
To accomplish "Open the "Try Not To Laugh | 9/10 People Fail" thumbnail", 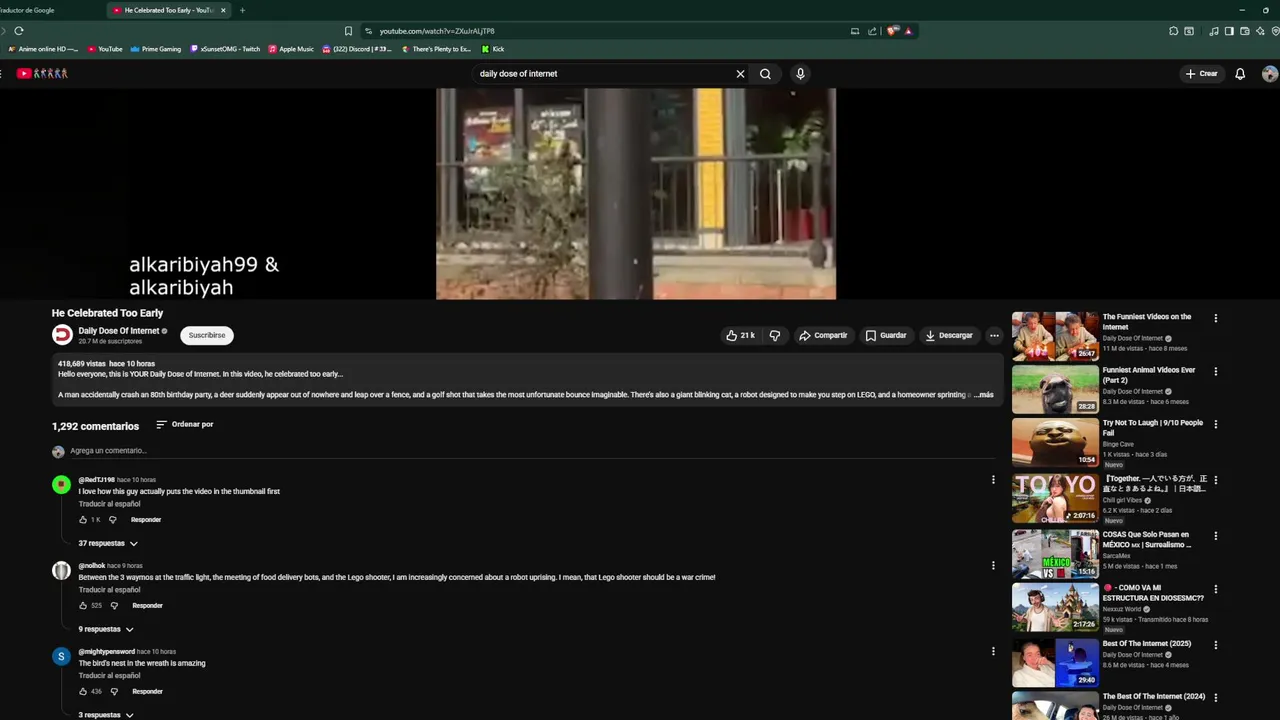I will pyautogui.click(x=1055, y=442).
